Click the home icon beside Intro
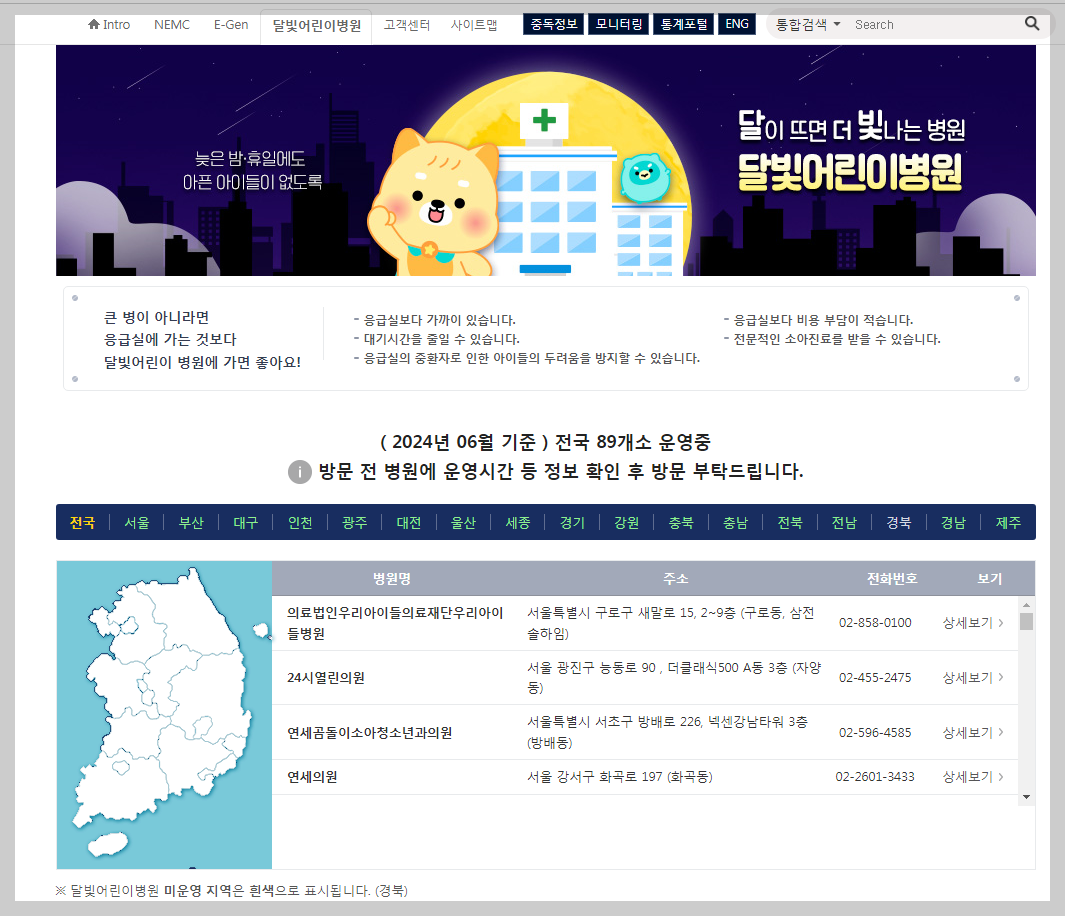Screen dimensions: 1065x916 pos(94,24)
